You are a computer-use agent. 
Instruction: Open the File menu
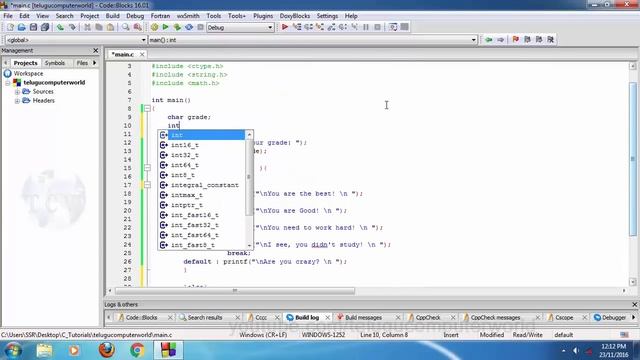click(x=8, y=16)
